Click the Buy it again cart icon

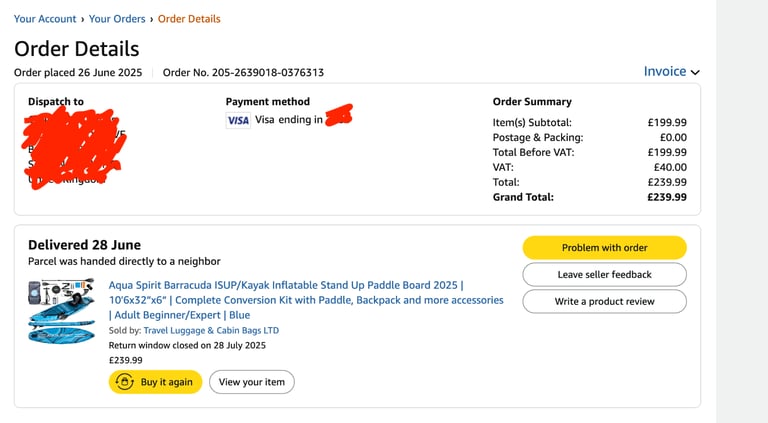click(x=124, y=382)
